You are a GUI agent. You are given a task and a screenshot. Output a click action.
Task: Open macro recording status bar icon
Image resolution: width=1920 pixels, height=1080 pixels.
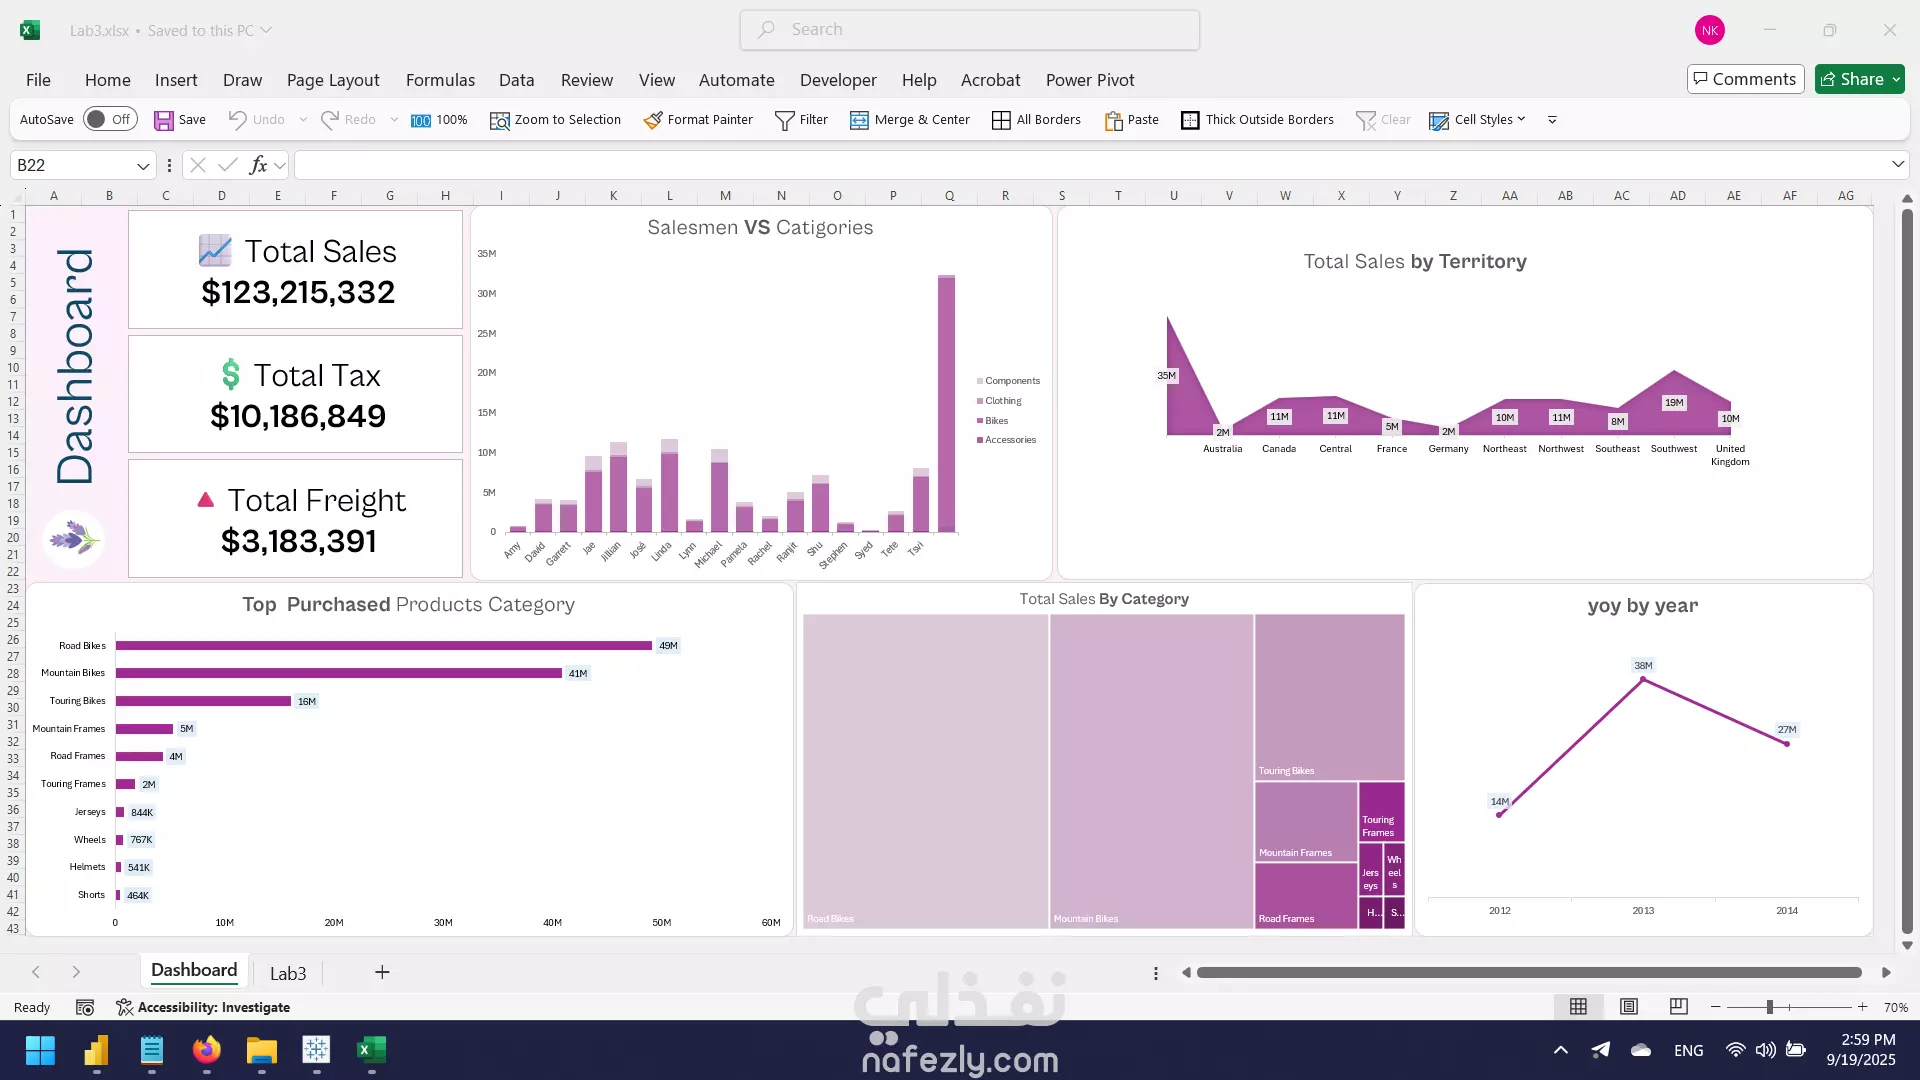click(x=85, y=1007)
